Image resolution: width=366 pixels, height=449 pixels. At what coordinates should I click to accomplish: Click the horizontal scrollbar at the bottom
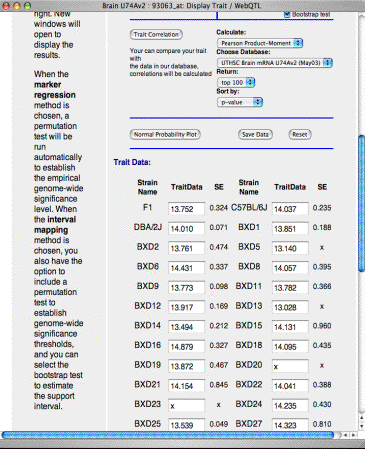point(168,435)
